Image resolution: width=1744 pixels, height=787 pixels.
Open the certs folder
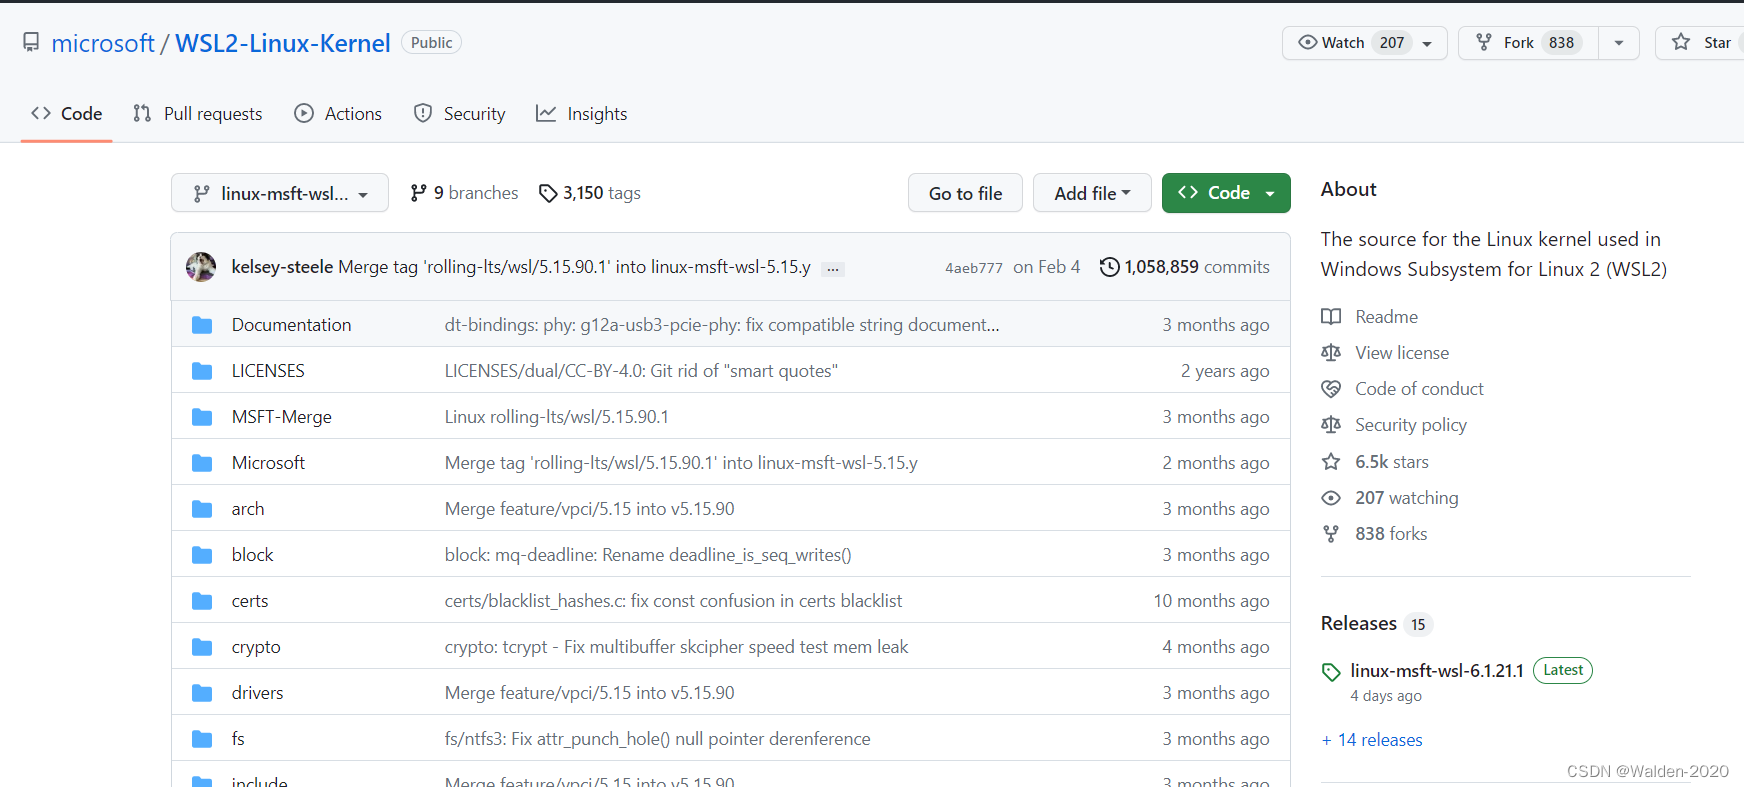(x=250, y=601)
